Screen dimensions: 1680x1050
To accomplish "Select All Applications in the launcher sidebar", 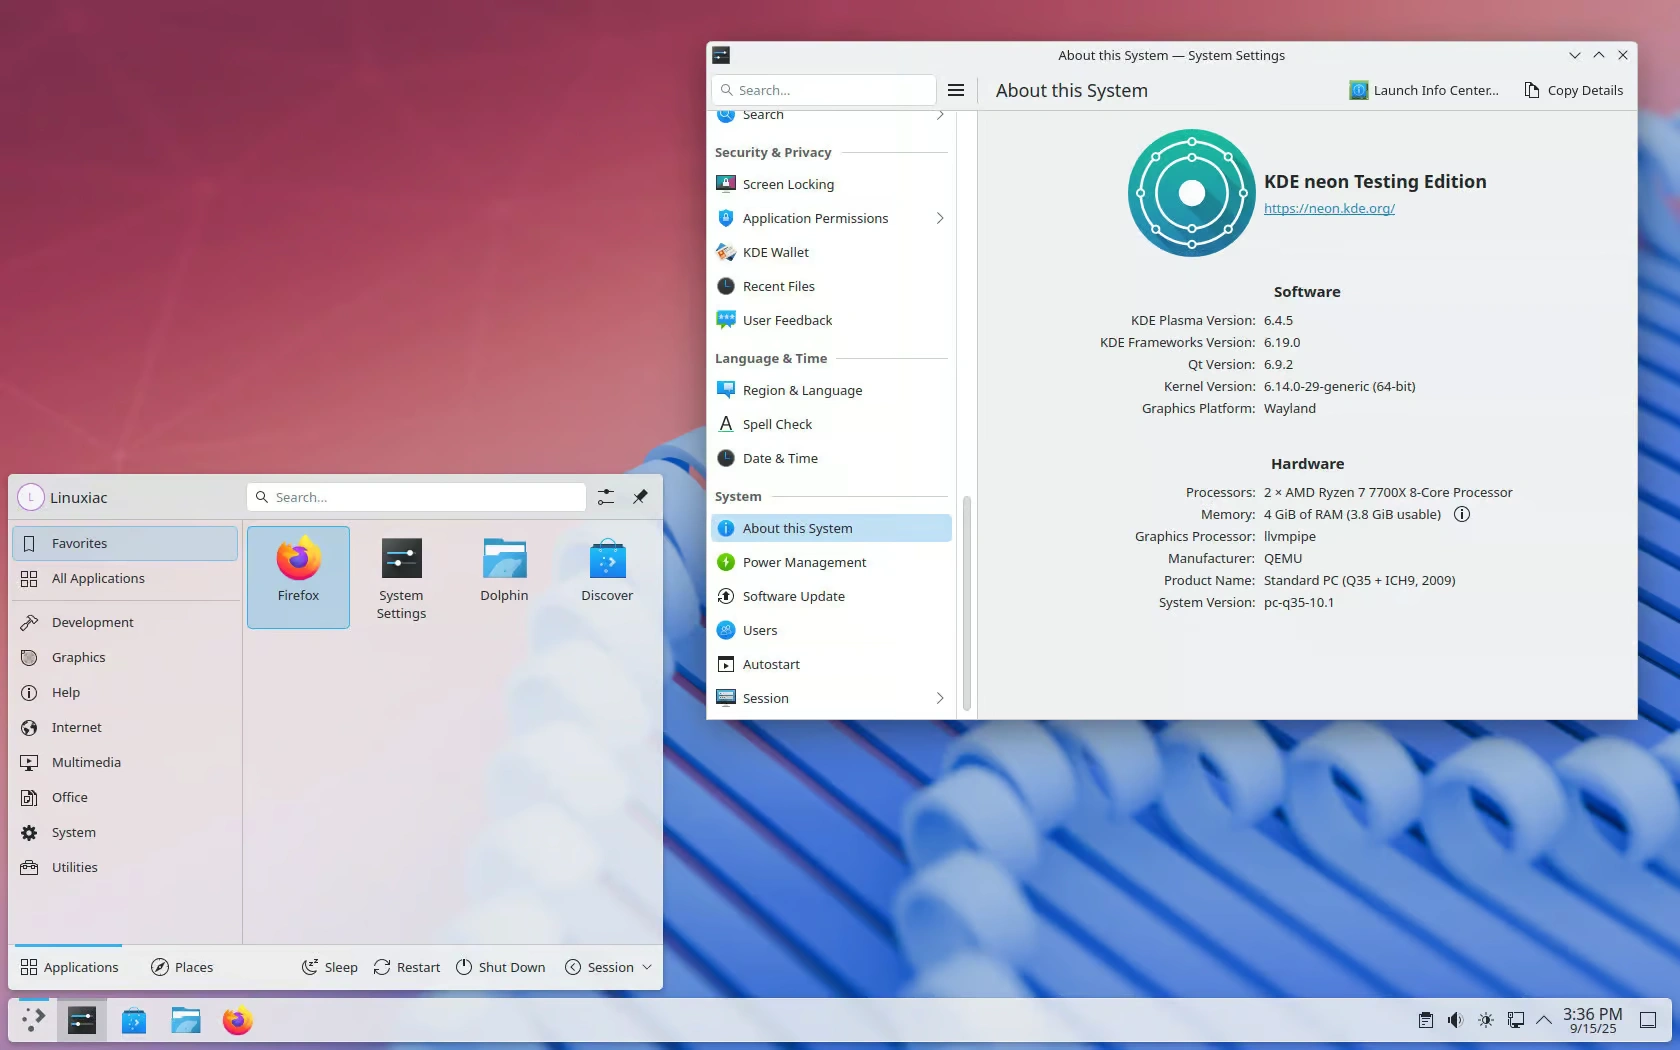I will point(98,579).
